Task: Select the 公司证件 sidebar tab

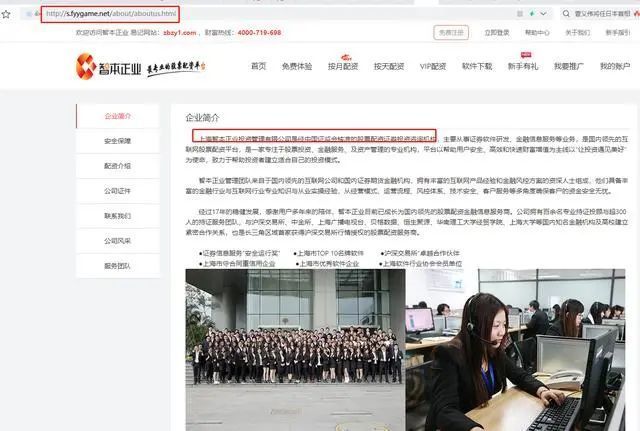Action: [118, 191]
